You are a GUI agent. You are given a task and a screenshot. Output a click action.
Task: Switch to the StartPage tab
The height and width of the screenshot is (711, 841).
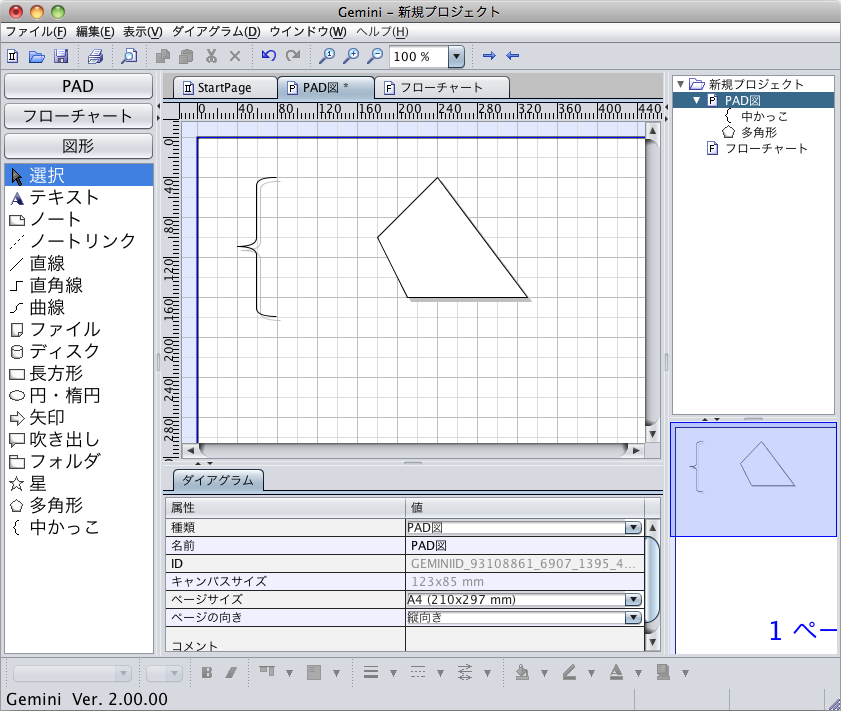(x=224, y=87)
